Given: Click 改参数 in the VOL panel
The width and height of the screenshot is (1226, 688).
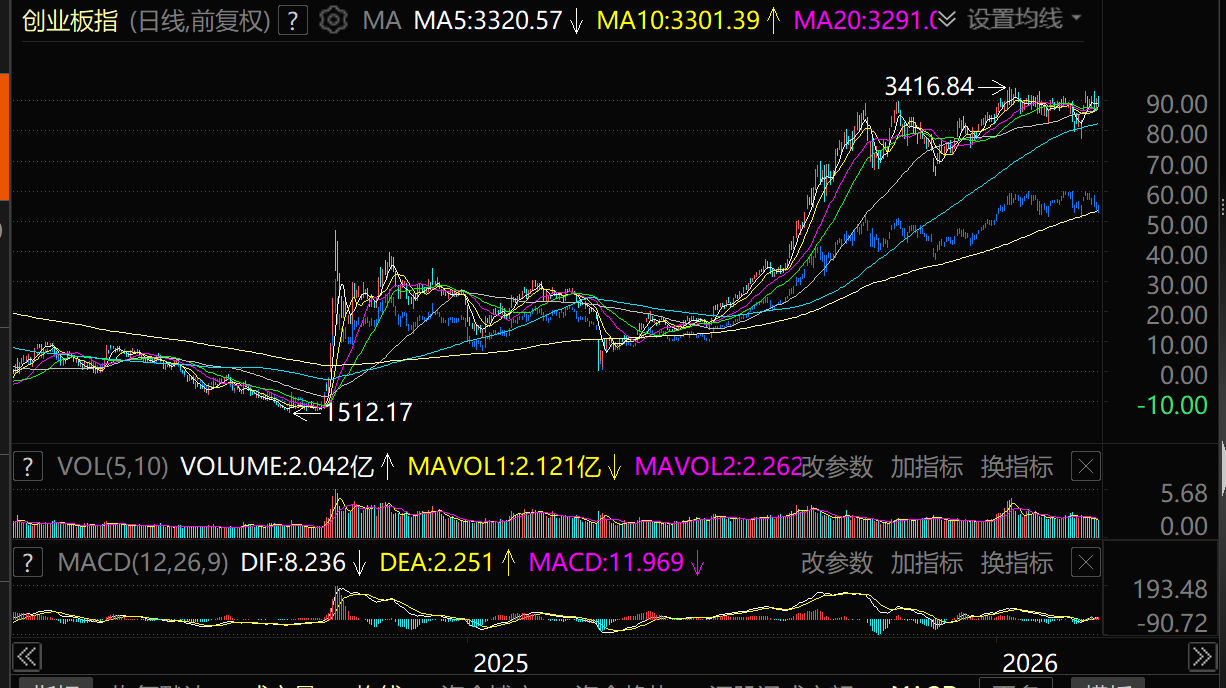Looking at the screenshot, I should click(837, 466).
